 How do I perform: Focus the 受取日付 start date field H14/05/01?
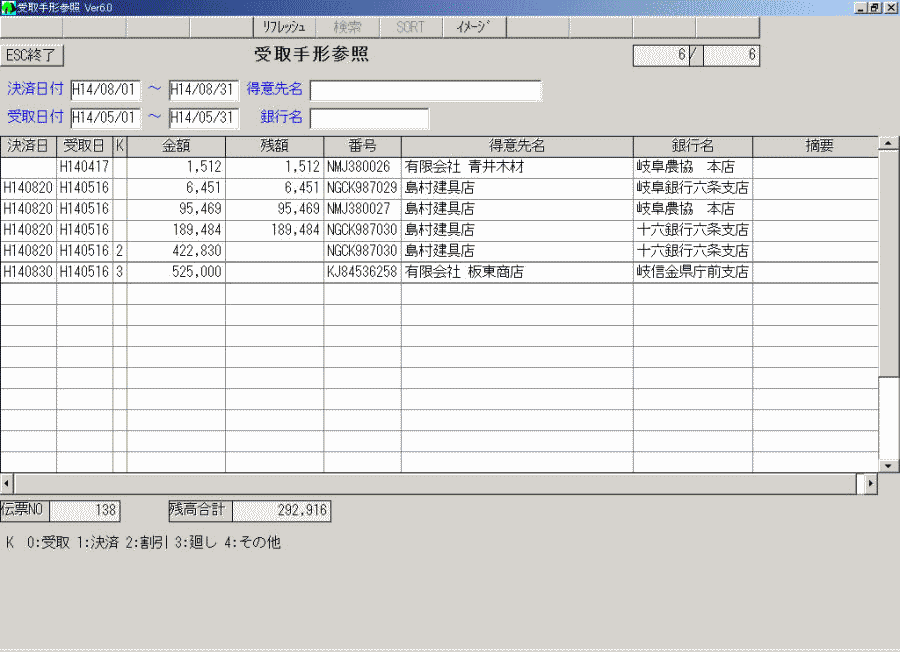point(105,118)
